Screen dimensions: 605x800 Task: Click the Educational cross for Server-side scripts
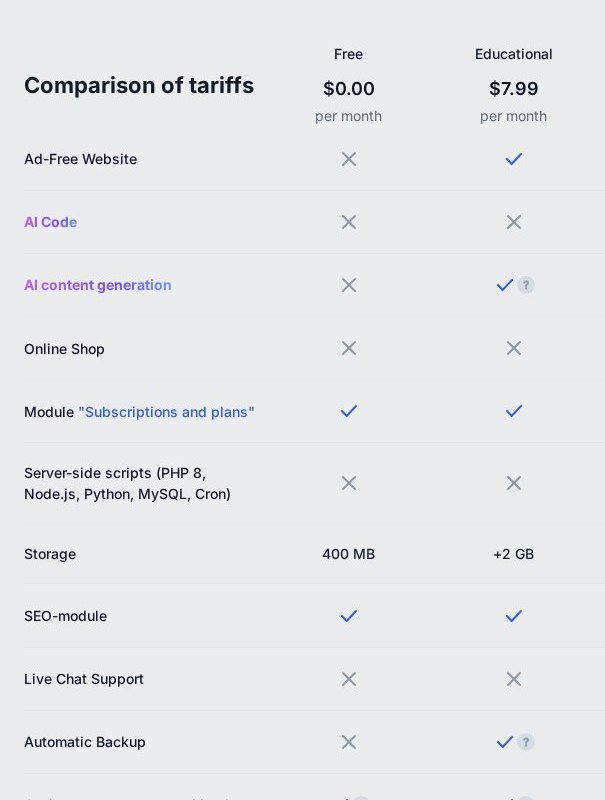(514, 483)
